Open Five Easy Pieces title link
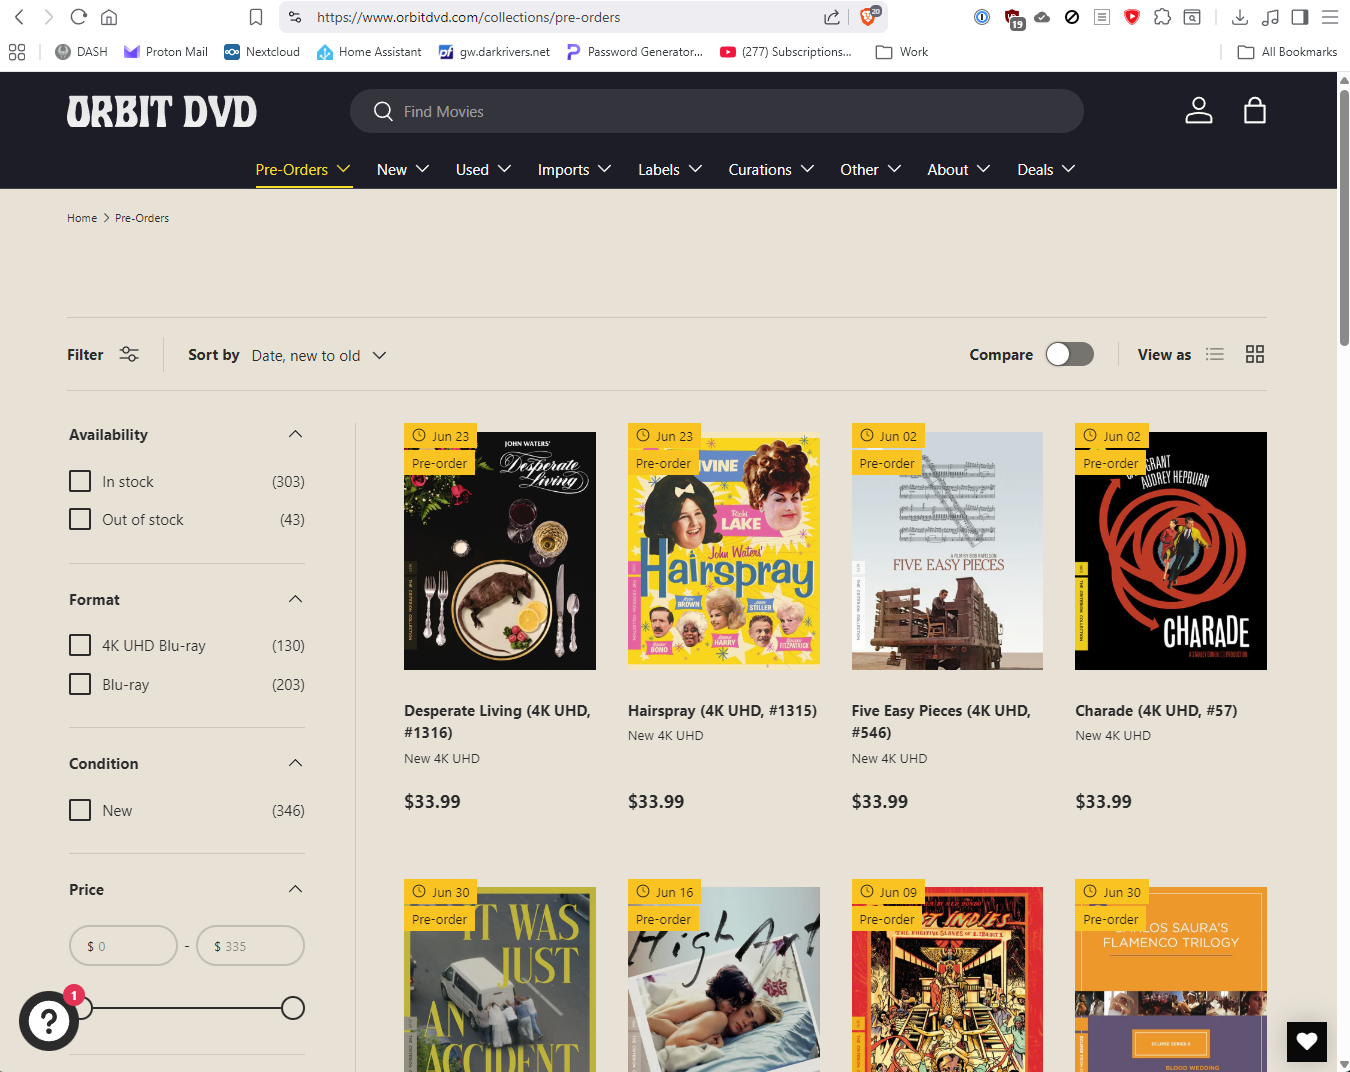Image resolution: width=1350 pixels, height=1072 pixels. 941,721
